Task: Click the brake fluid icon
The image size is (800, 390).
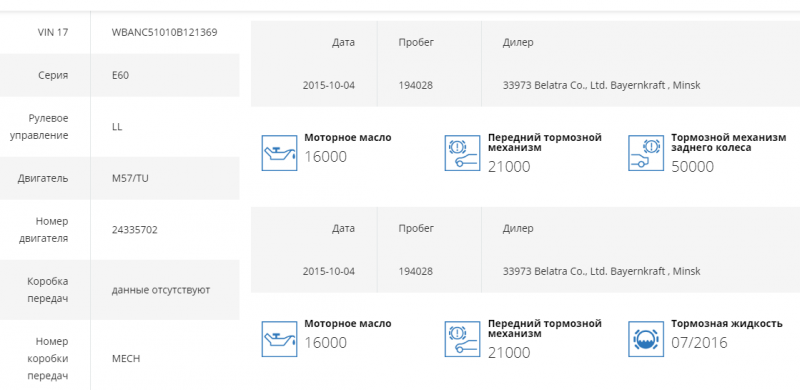Action: tap(646, 338)
